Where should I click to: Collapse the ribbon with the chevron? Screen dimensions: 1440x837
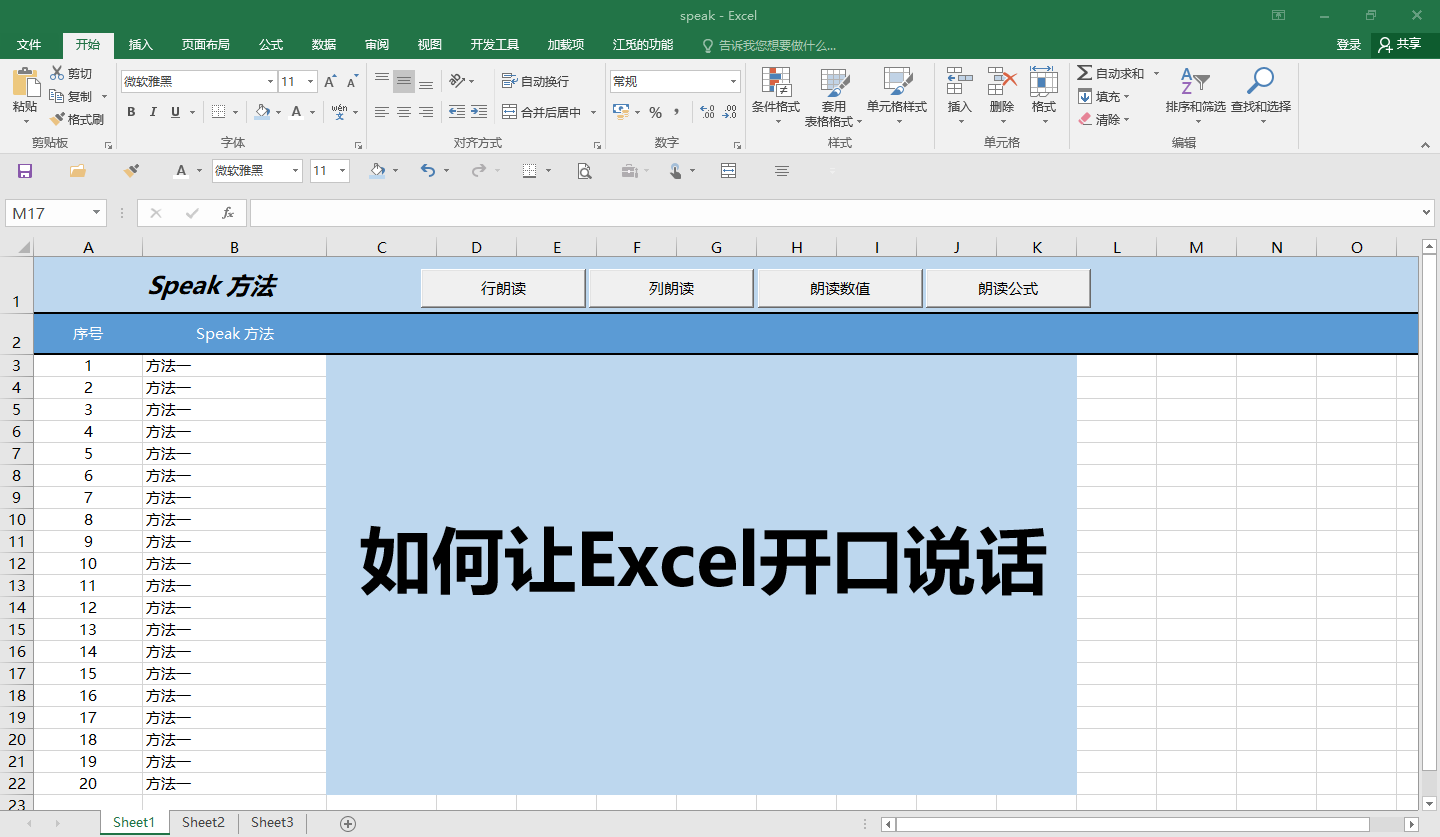pos(1426,146)
